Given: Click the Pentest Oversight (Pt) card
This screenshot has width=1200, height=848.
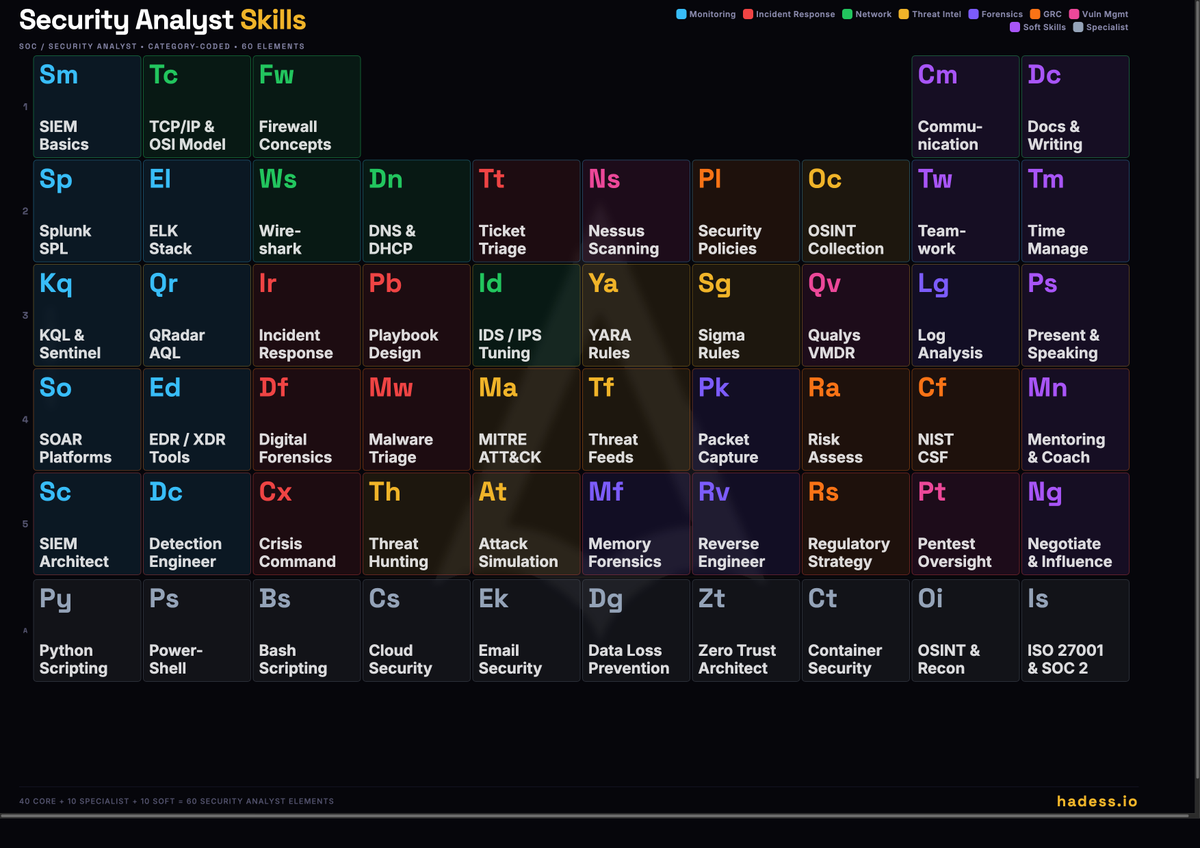Looking at the screenshot, I should tap(966, 523).
